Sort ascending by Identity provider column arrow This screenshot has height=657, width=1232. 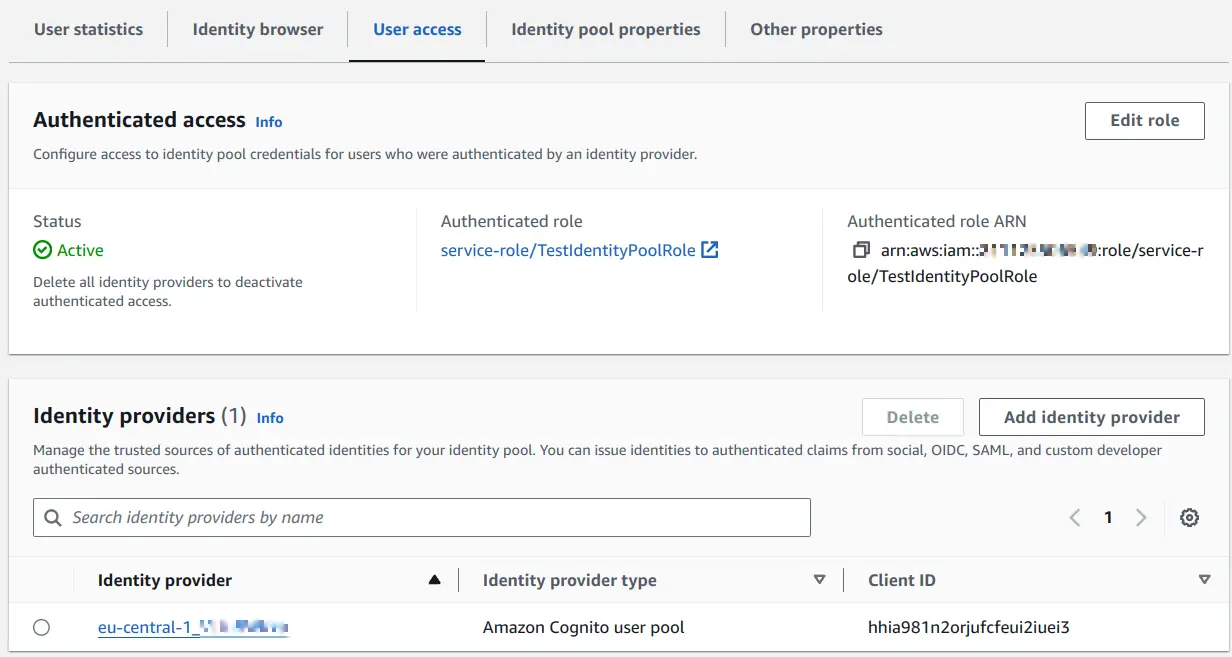point(434,580)
